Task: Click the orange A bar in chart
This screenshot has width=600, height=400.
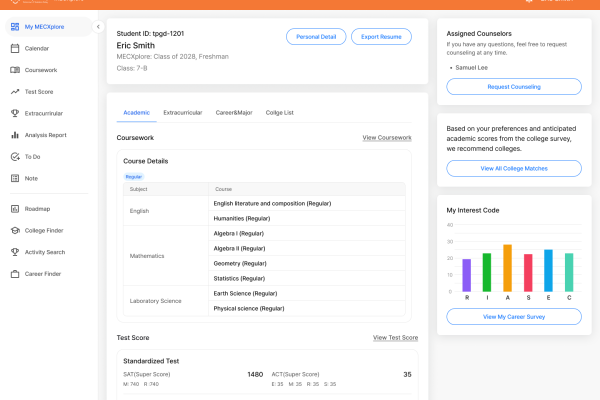Action: pos(507,268)
